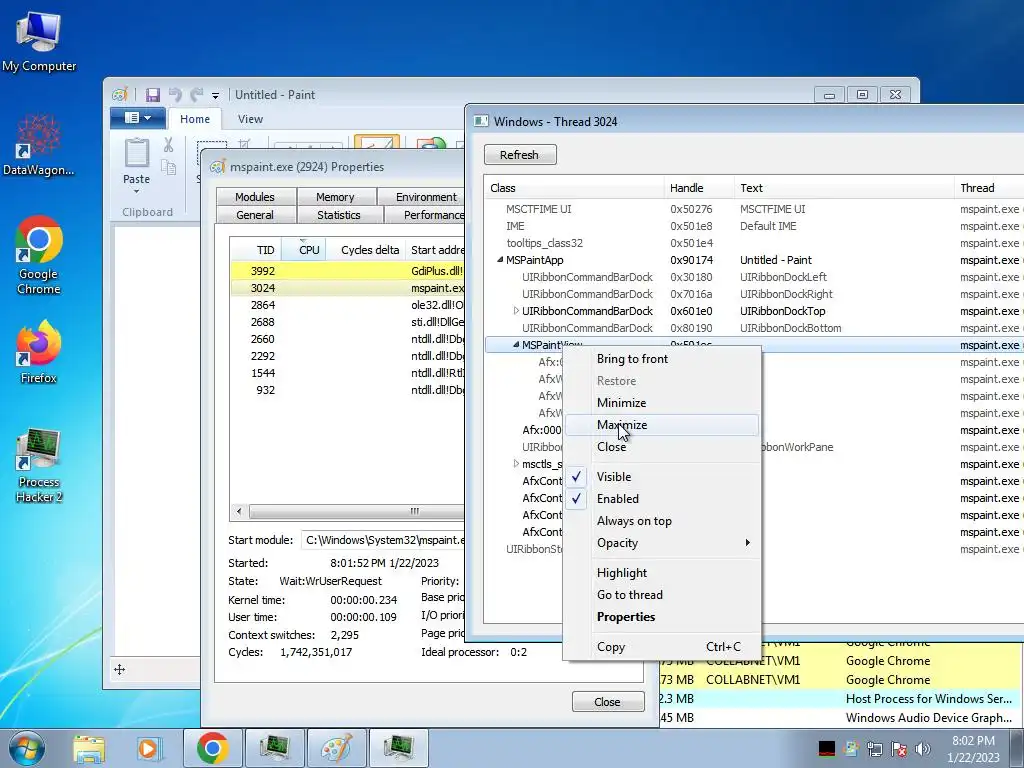The height and width of the screenshot is (768, 1024).
Task: Open the Modules tab in mspaint.exe Properties
Action: 255,197
